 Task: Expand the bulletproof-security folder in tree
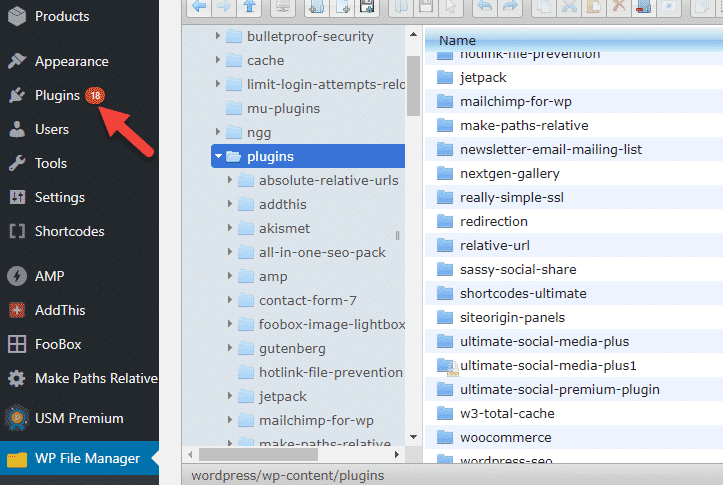point(218,35)
